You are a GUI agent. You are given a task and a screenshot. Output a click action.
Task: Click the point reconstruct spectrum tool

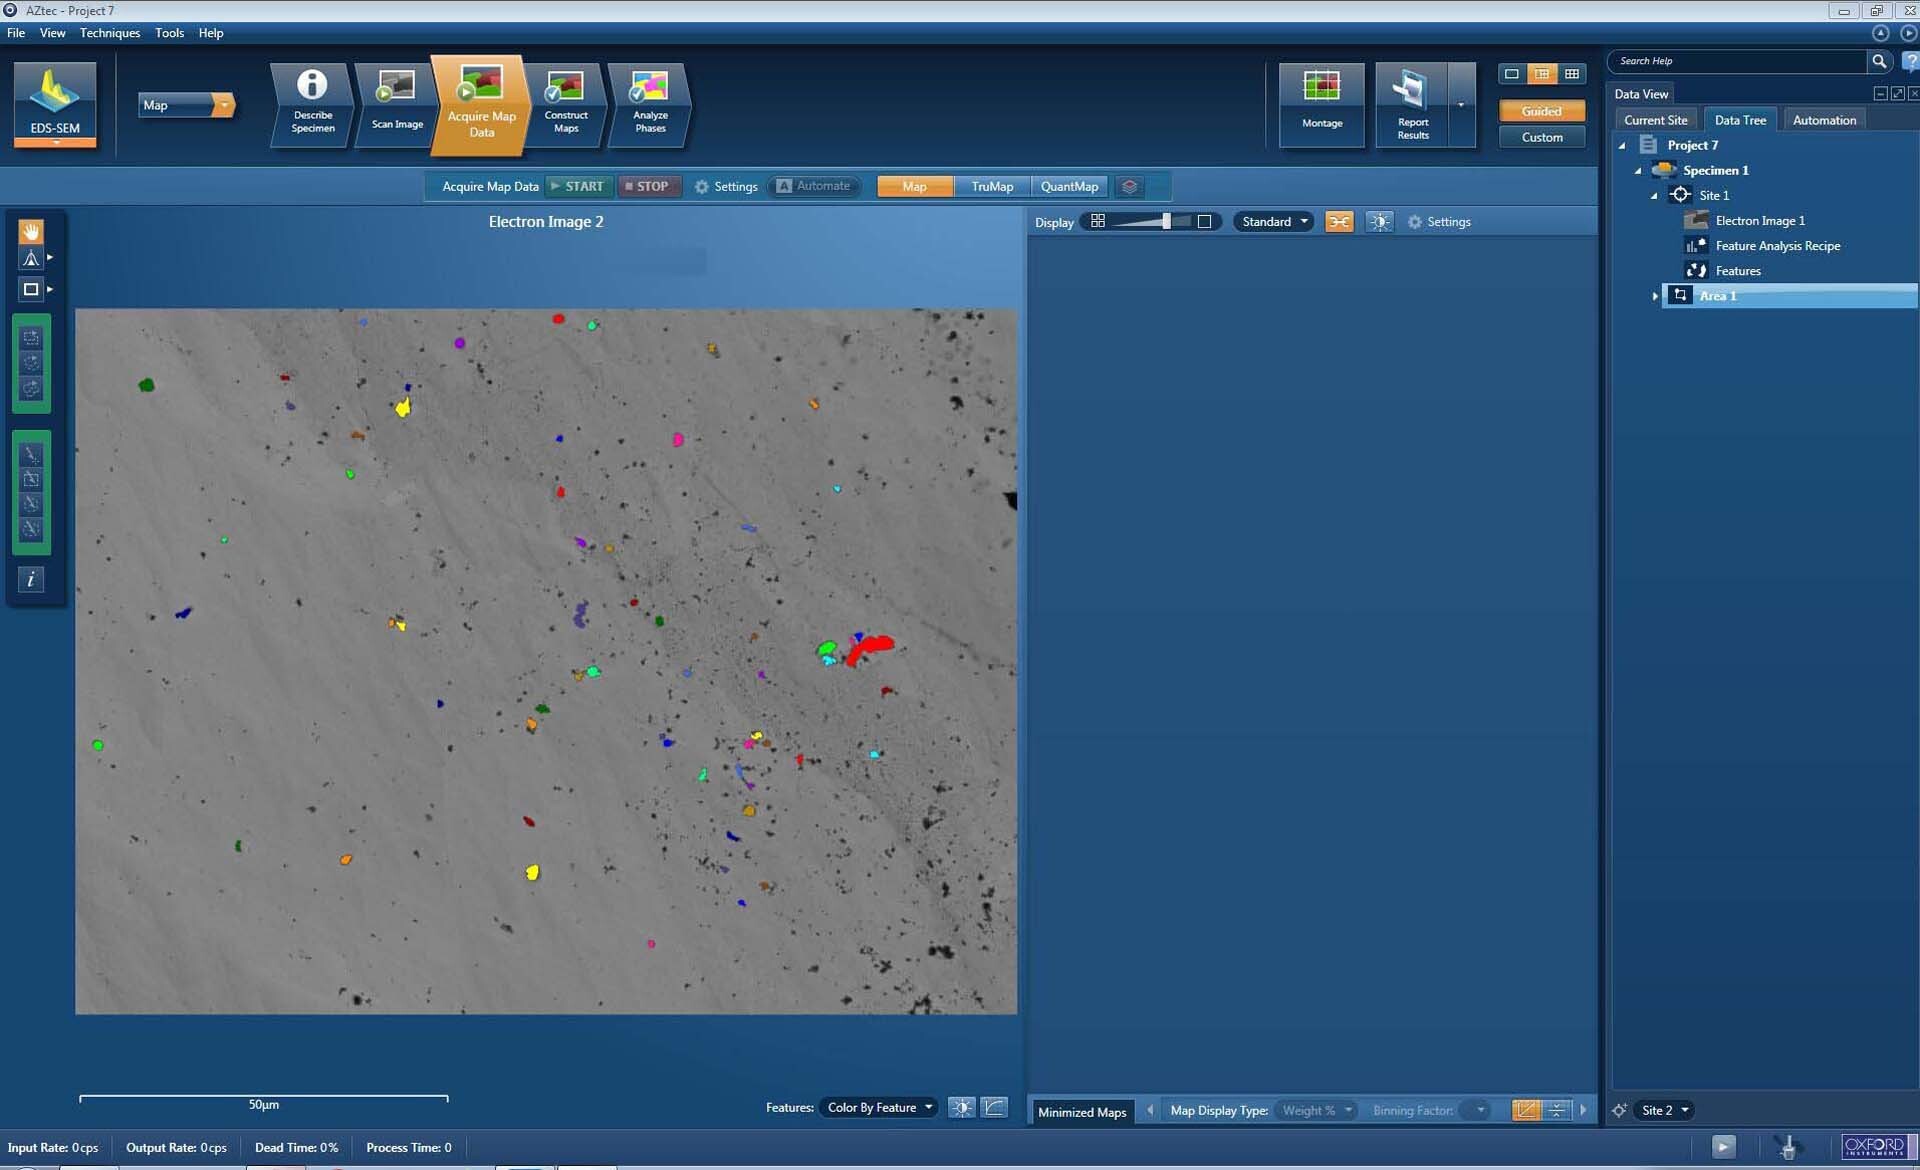click(x=31, y=454)
